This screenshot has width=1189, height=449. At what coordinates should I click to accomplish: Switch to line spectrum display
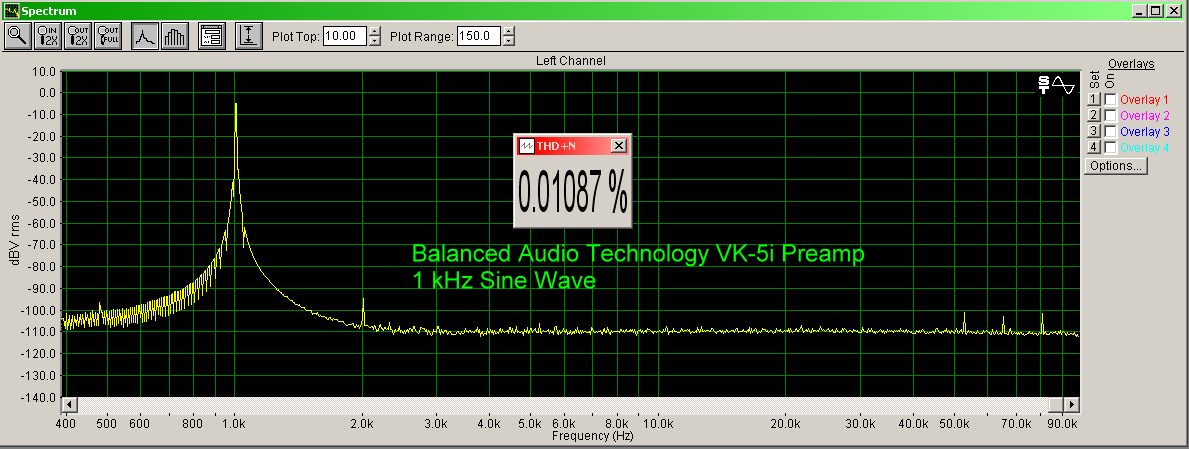pos(145,36)
